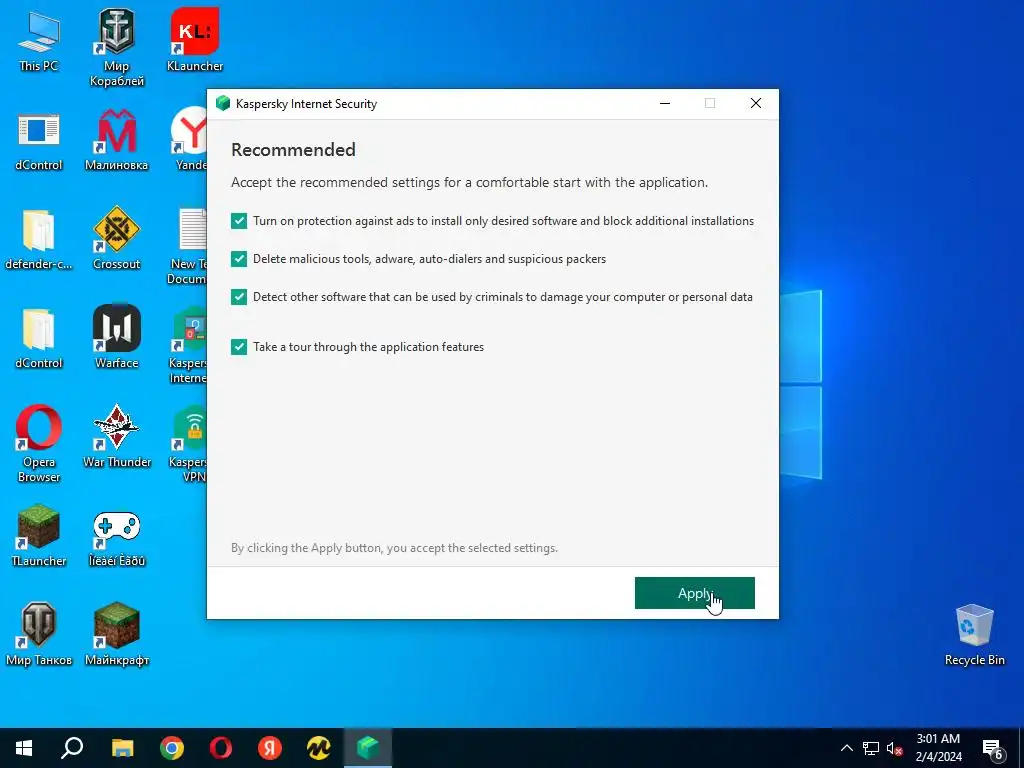Viewport: 1024px width, 768px height.
Task: Launch Google Chrome from taskbar
Action: [x=172, y=748]
